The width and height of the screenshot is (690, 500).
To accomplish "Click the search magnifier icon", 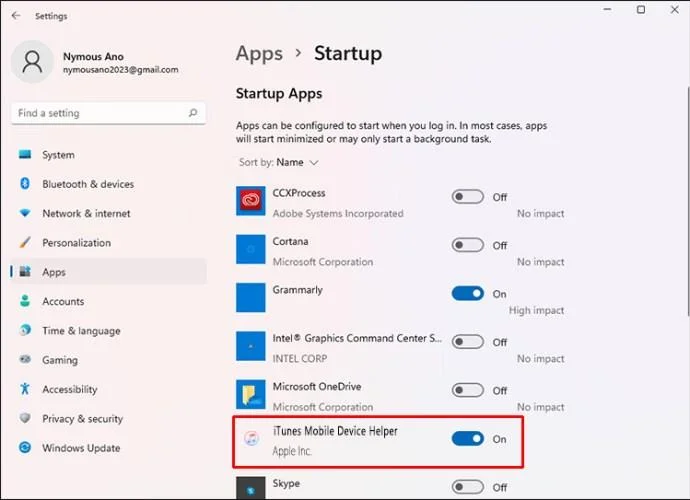I will click(x=193, y=113).
